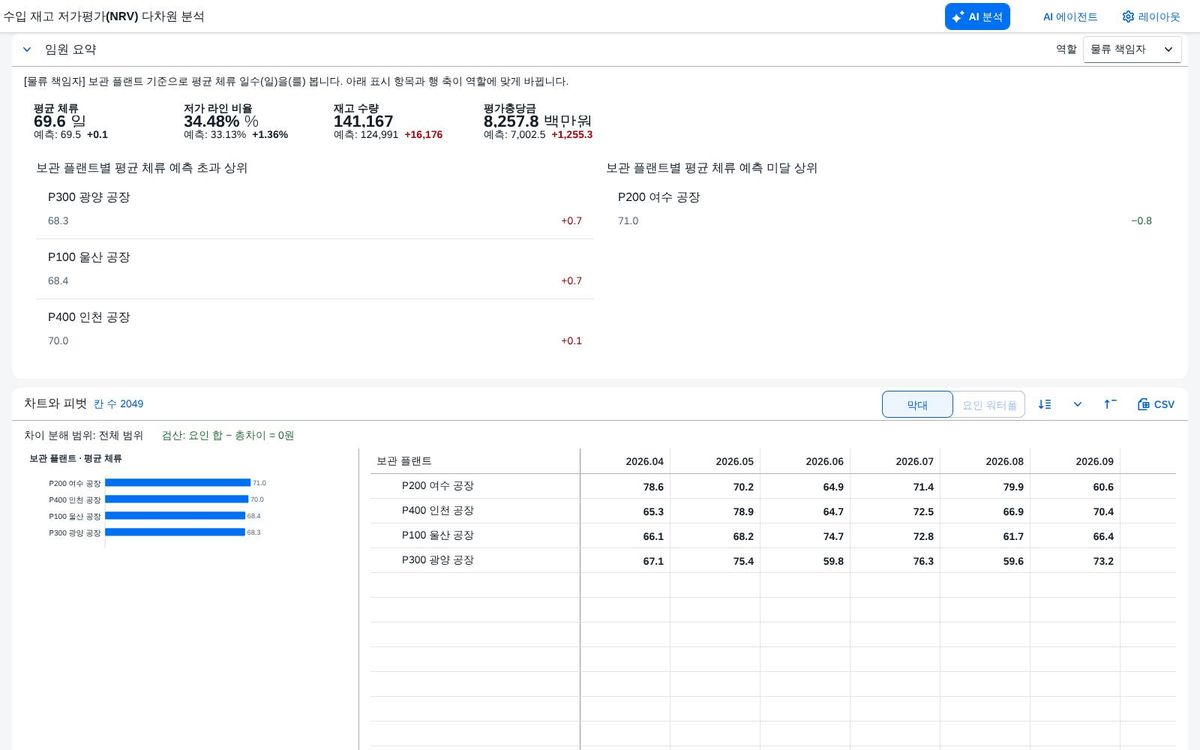
Task: Click the 2026.04 column header
Action: tap(625, 461)
